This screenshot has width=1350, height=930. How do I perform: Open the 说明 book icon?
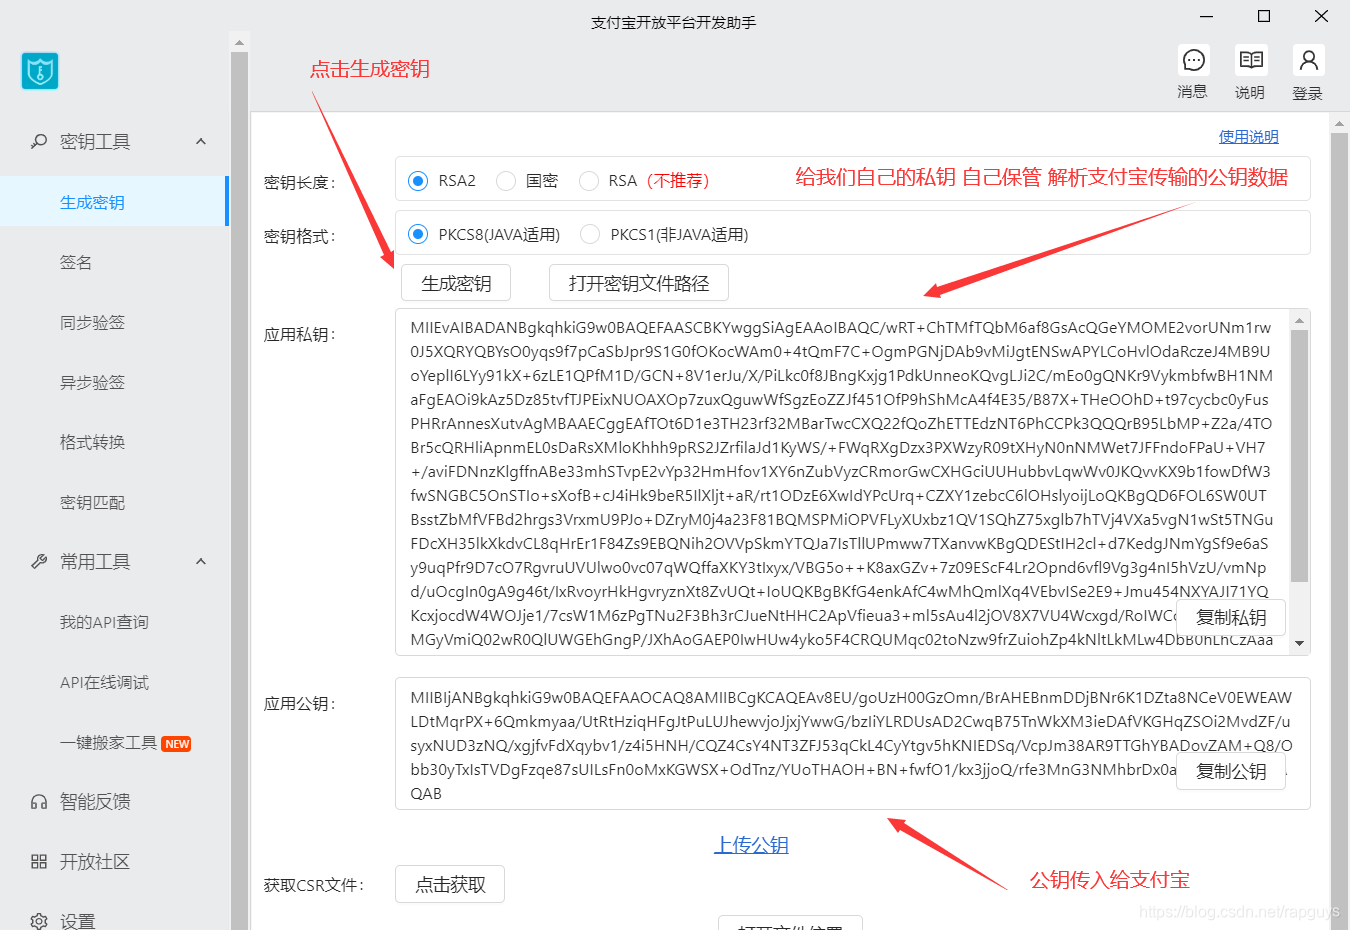click(1251, 61)
